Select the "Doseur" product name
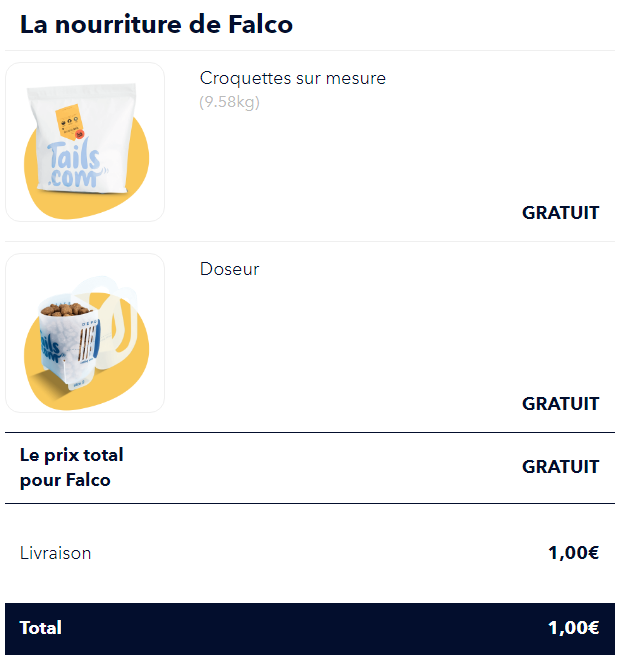Viewport: 622px width, 659px height. (229, 269)
